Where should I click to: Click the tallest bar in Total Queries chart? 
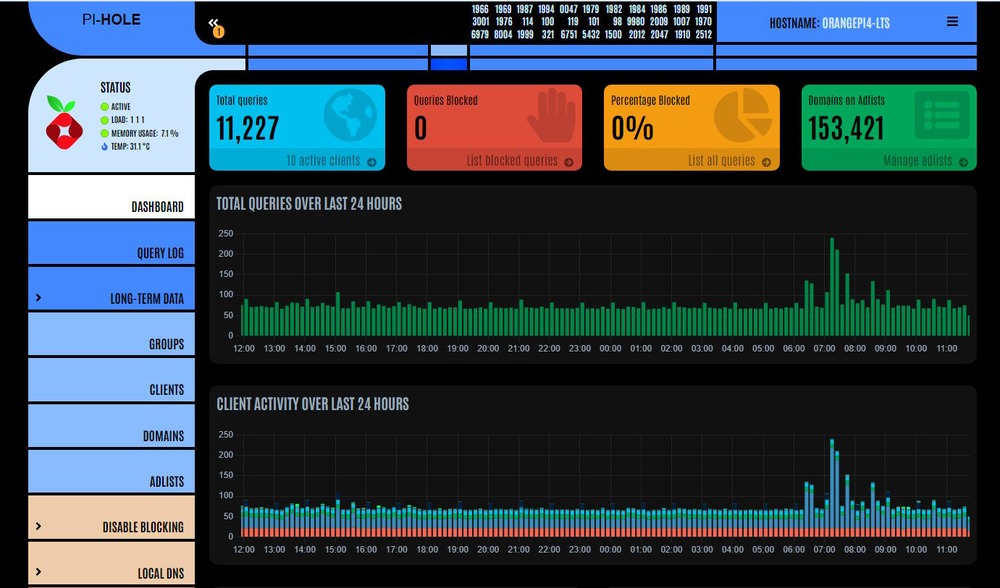point(832,287)
